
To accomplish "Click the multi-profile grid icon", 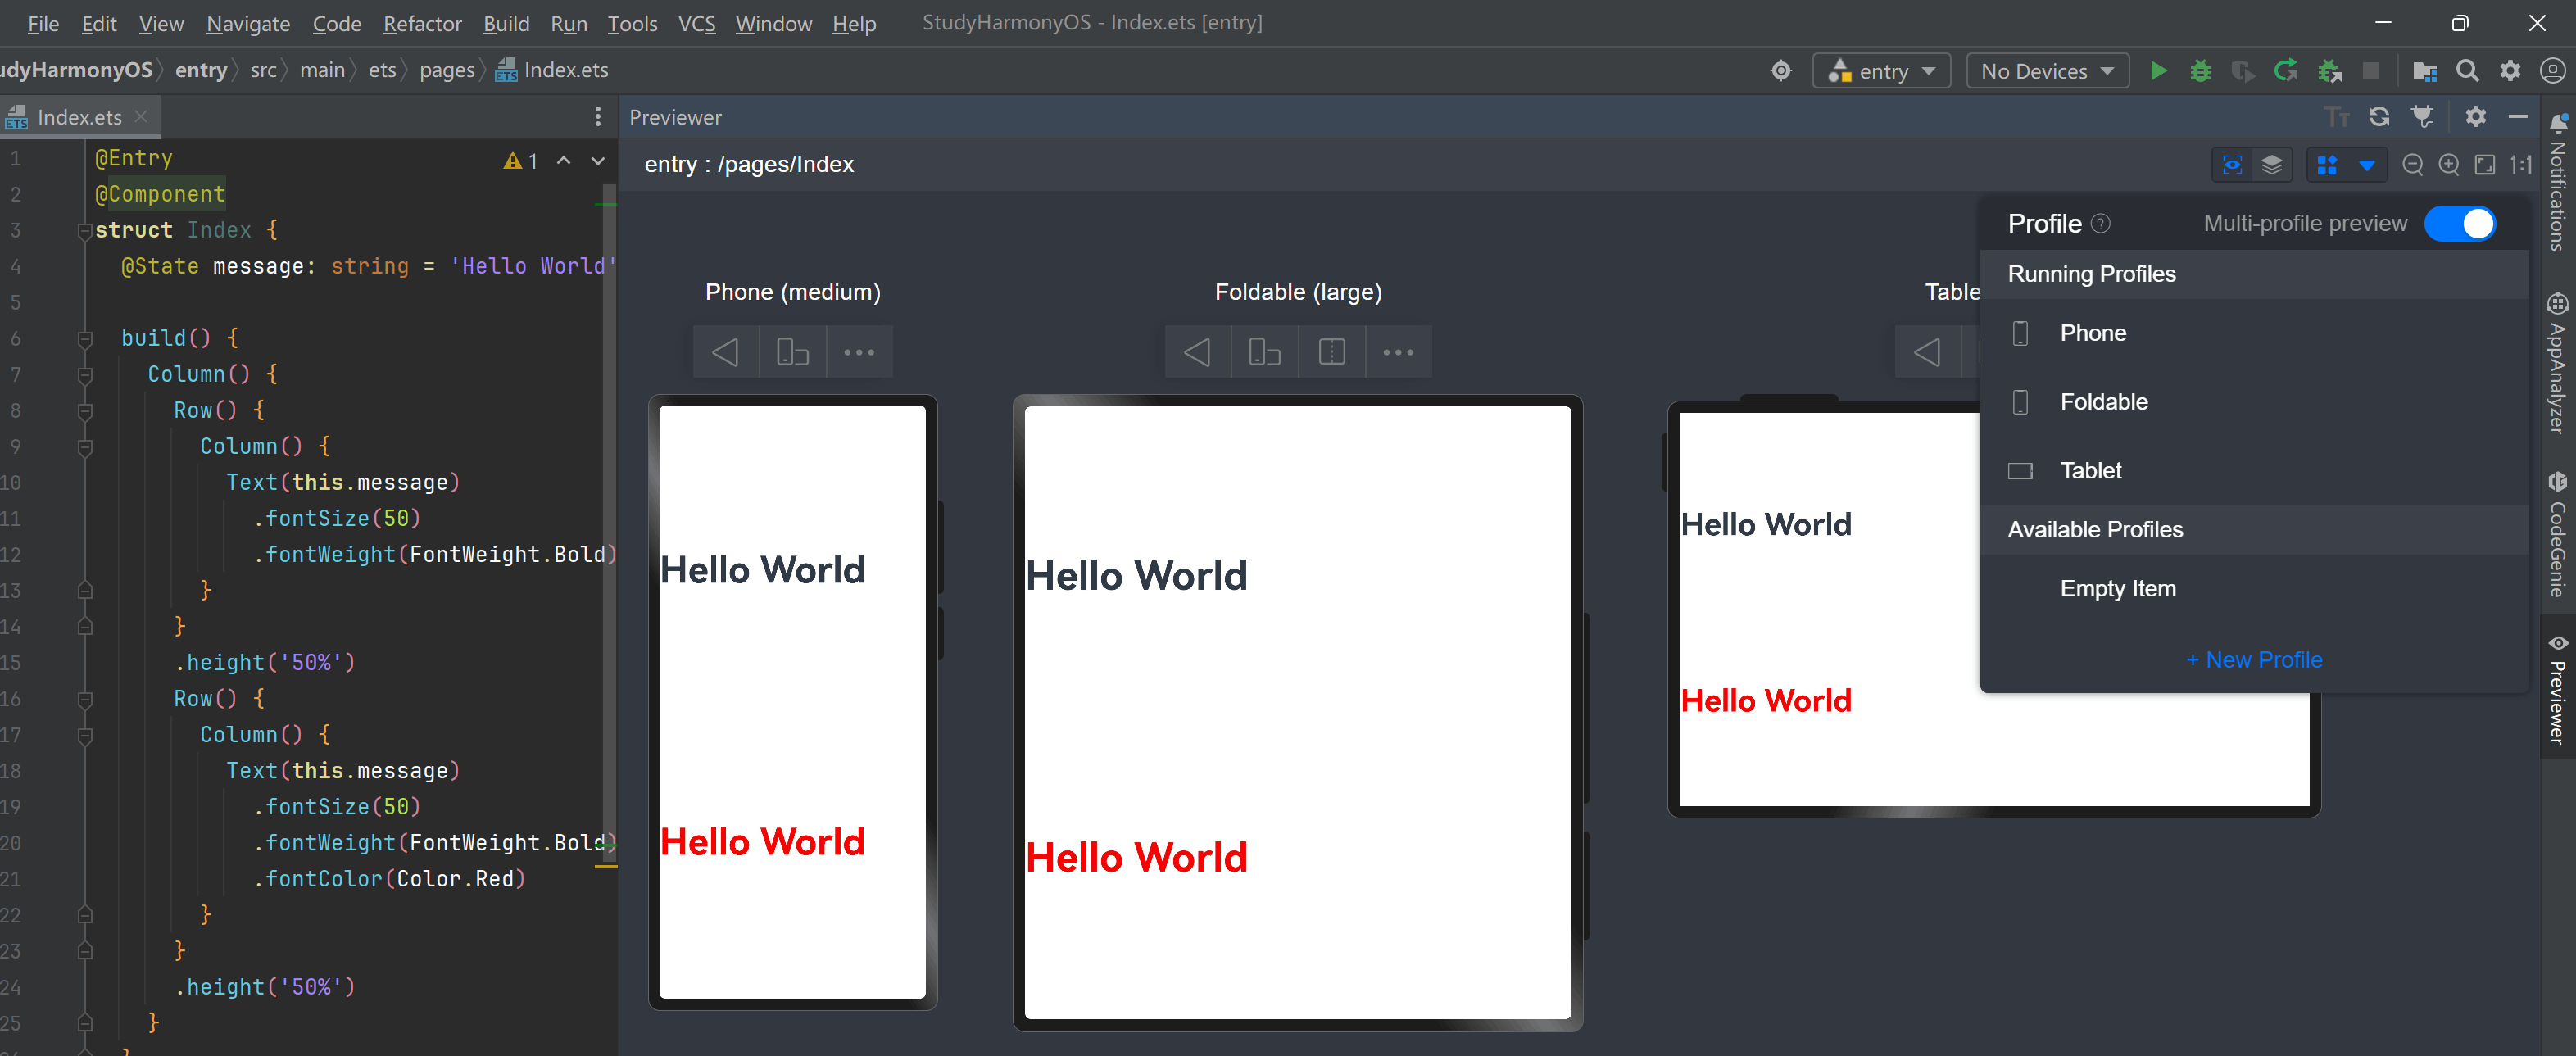I will (x=2327, y=165).
